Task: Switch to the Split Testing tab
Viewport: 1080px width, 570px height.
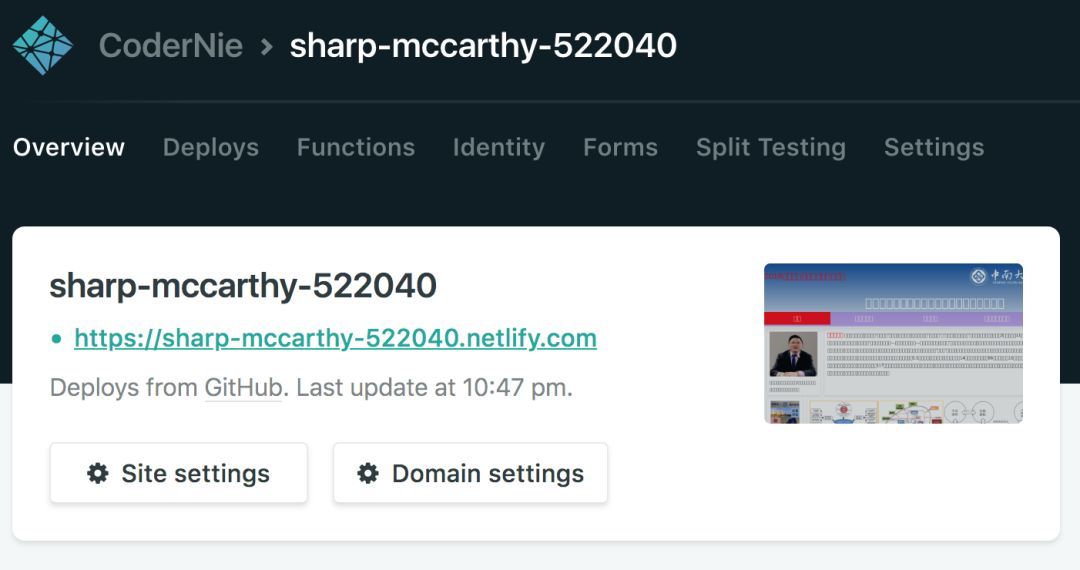Action: [771, 147]
